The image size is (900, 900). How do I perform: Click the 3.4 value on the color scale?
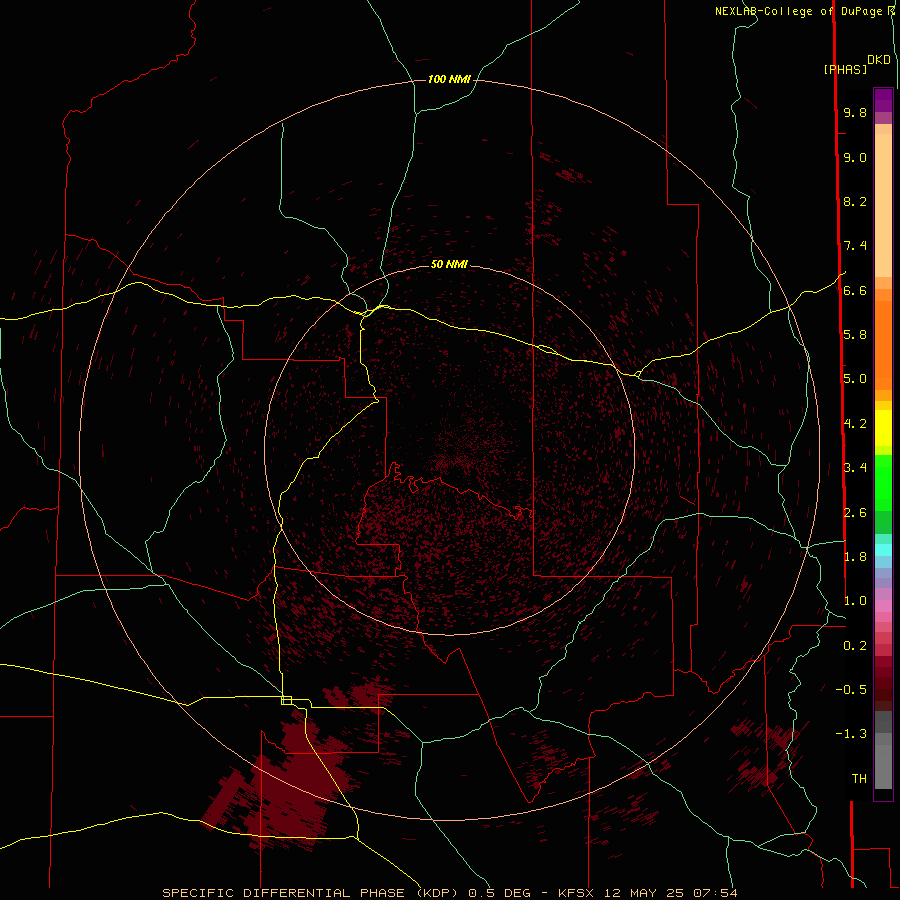(x=855, y=468)
